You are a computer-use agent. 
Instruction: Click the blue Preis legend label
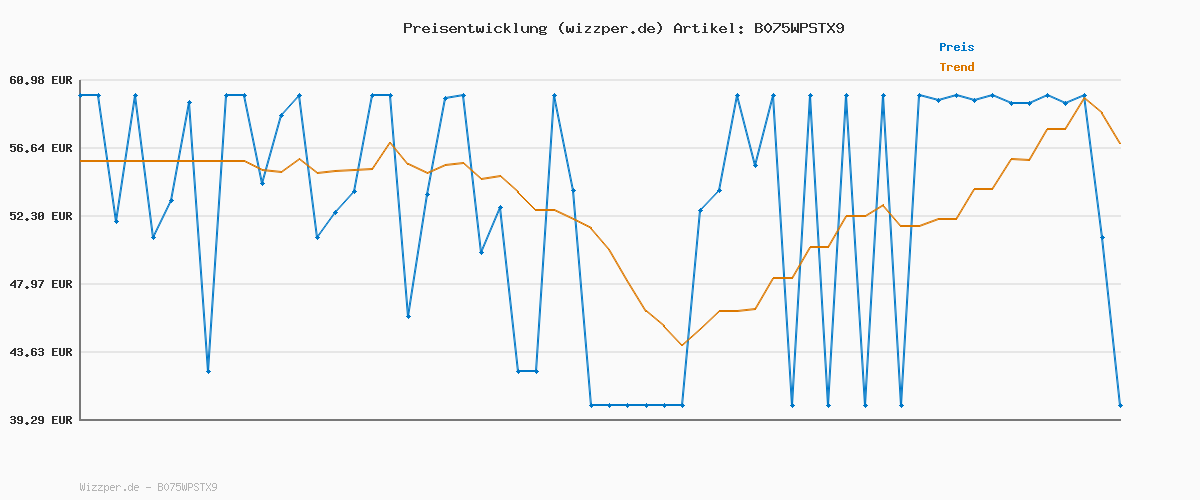[x=956, y=47]
